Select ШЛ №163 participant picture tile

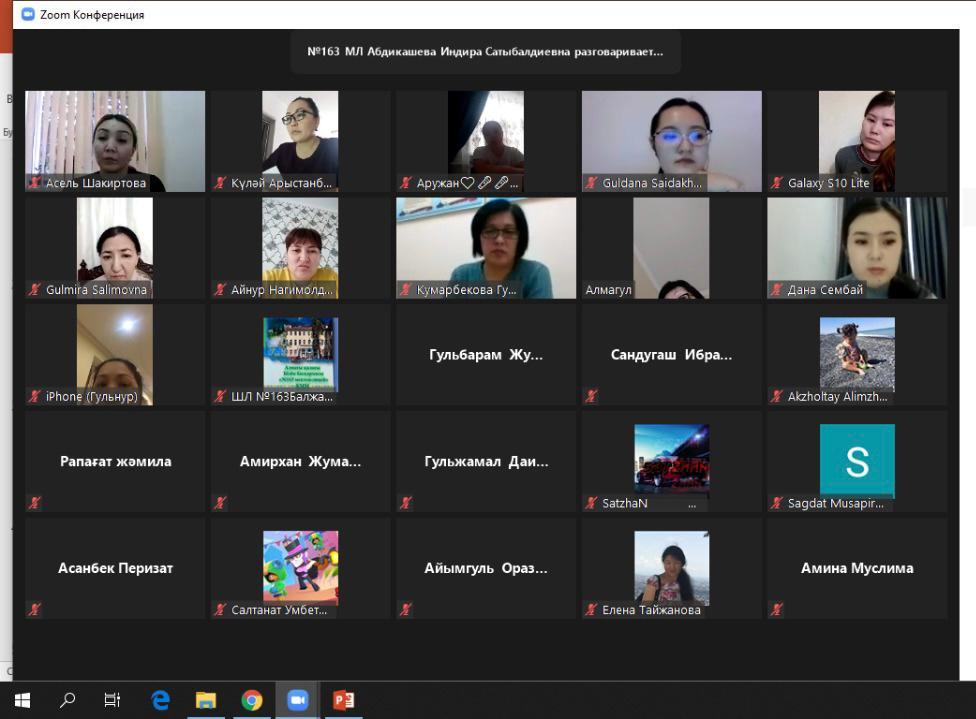click(x=300, y=354)
